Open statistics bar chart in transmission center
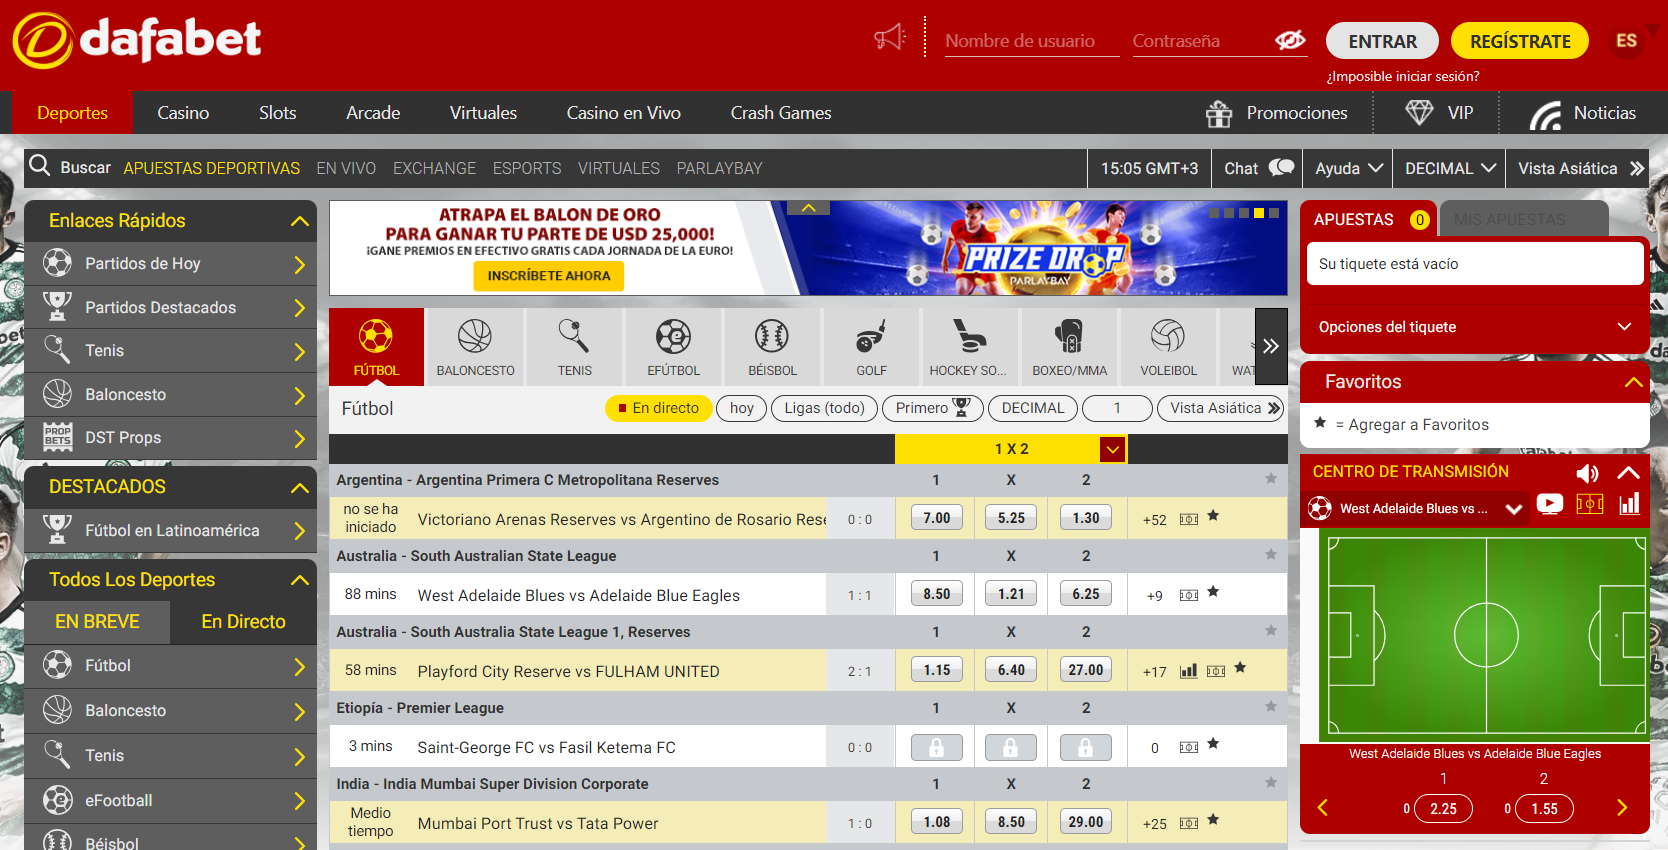Viewport: 1668px width, 850px height. (x=1630, y=503)
